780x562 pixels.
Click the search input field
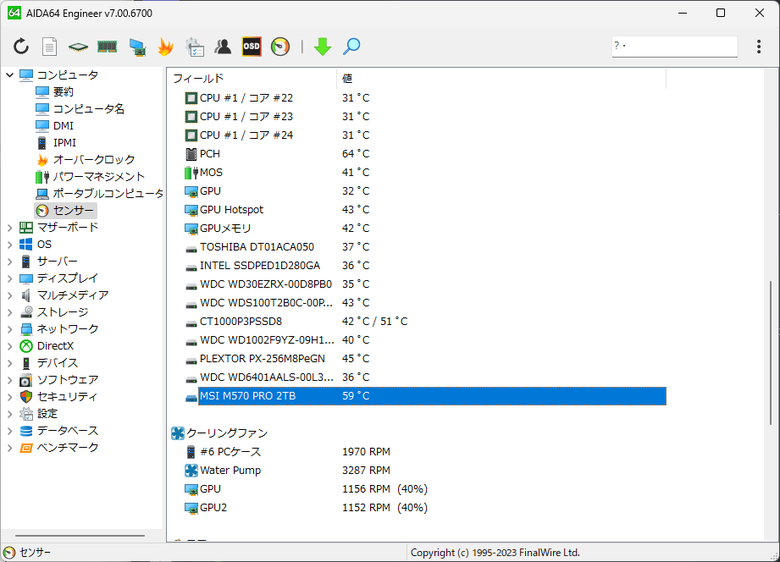[675, 46]
